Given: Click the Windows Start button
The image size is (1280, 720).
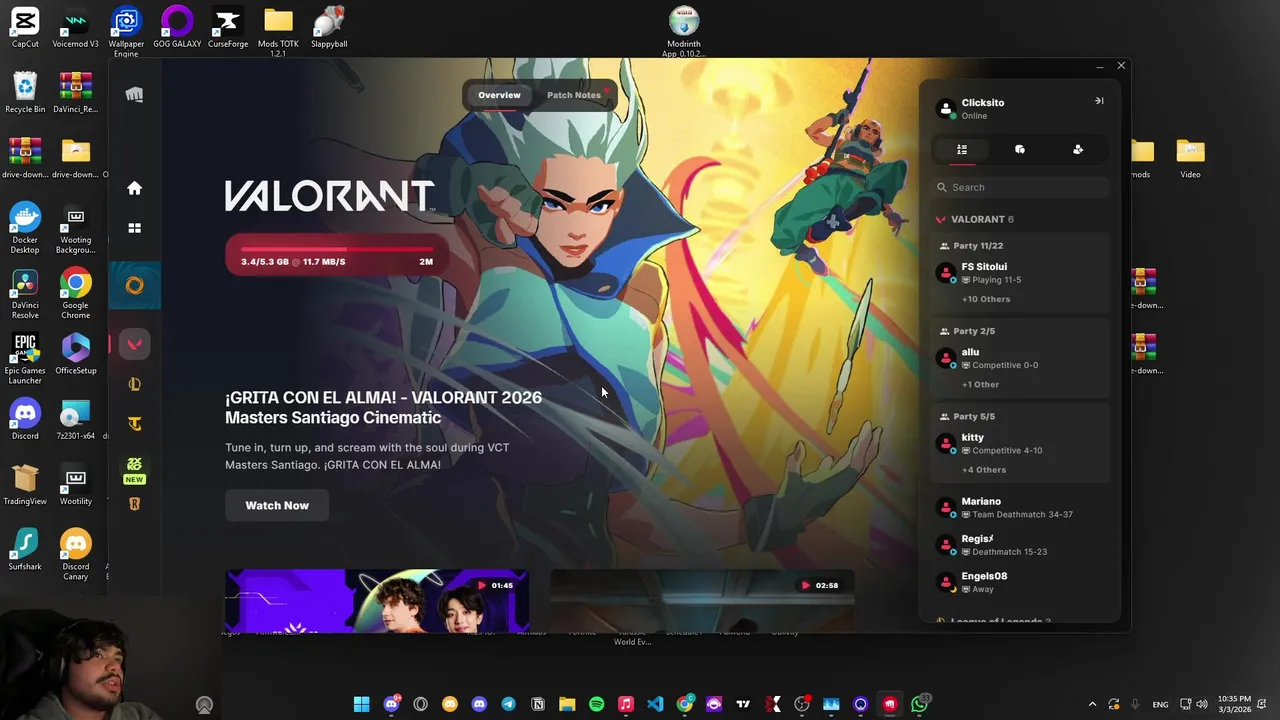Looking at the screenshot, I should pyautogui.click(x=361, y=704).
